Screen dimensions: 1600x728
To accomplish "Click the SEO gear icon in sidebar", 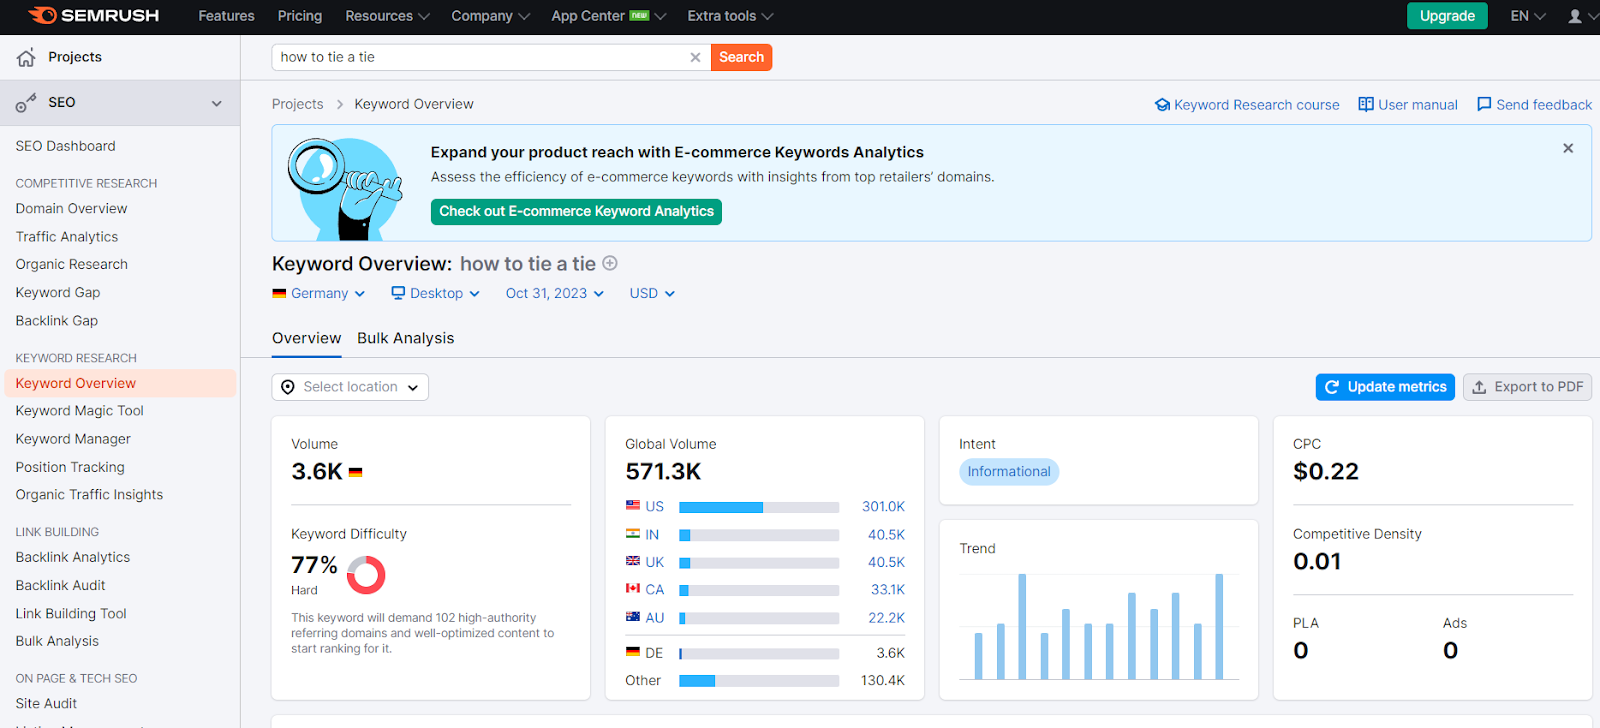I will pyautogui.click(x=26, y=102).
